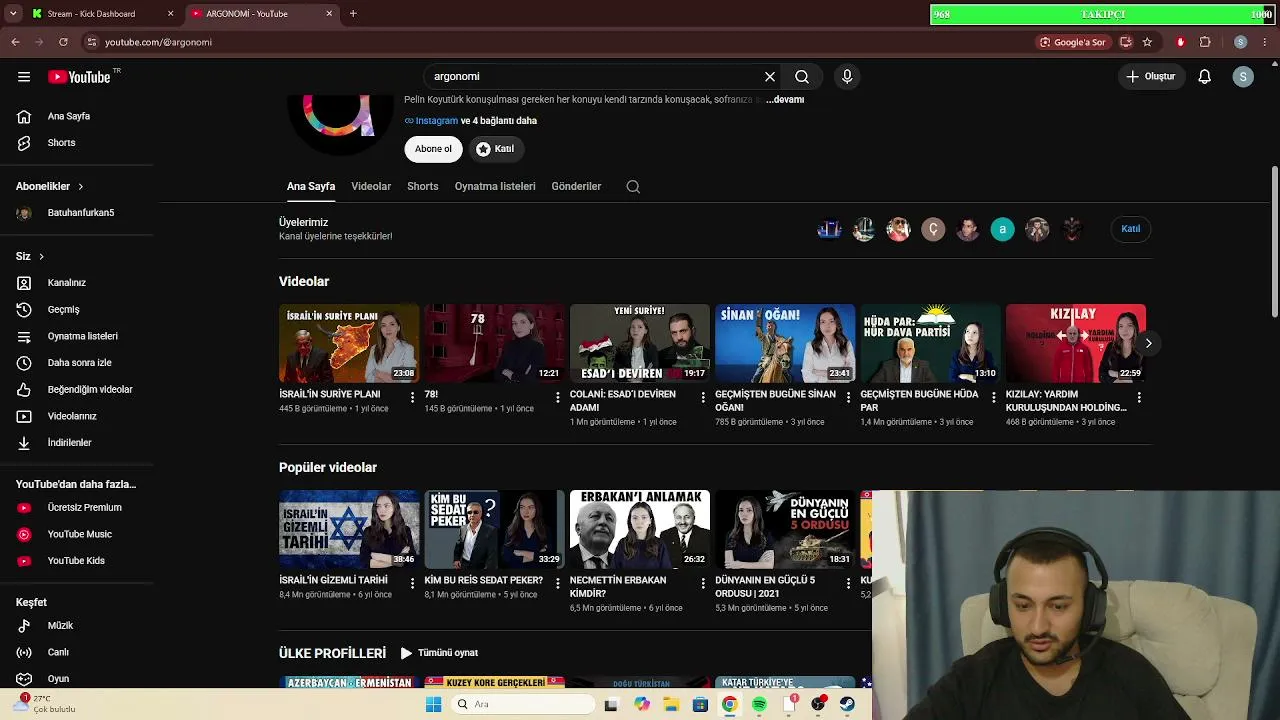Switch to the channel's Oynatma listeleri tab
The width and height of the screenshot is (1280, 720).
pos(495,187)
